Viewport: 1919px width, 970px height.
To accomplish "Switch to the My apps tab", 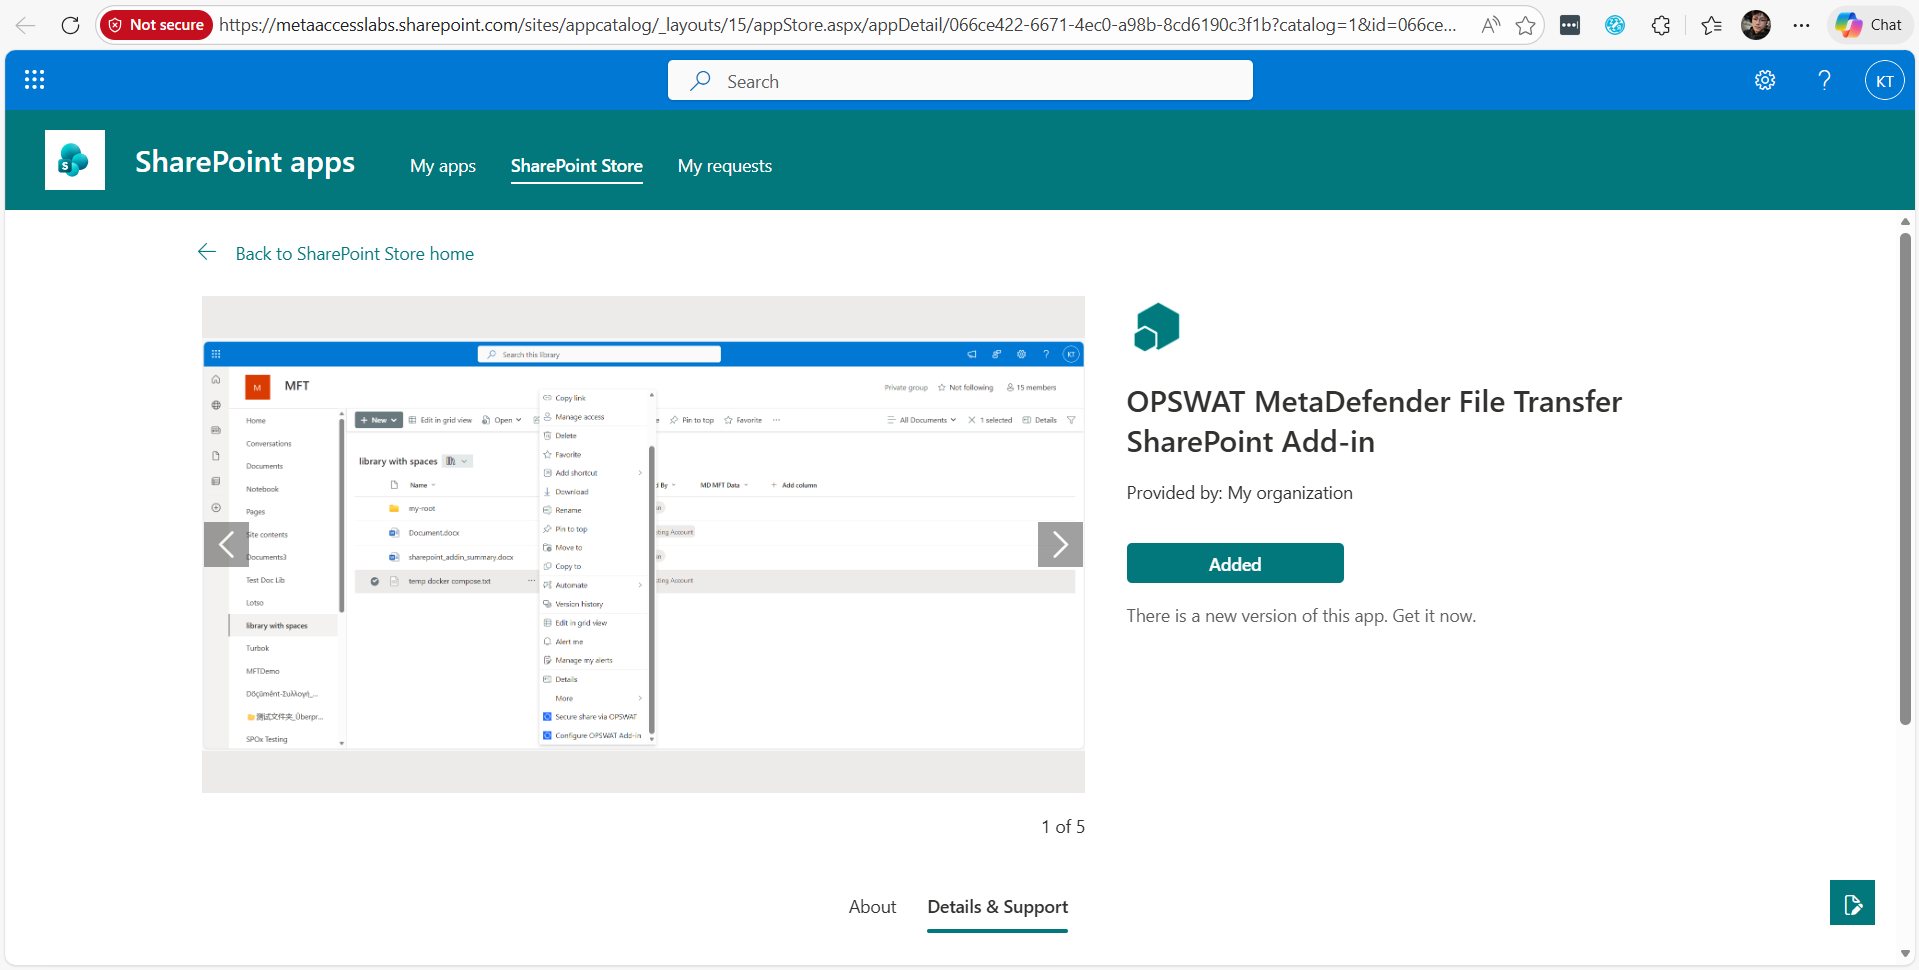I will 442,166.
